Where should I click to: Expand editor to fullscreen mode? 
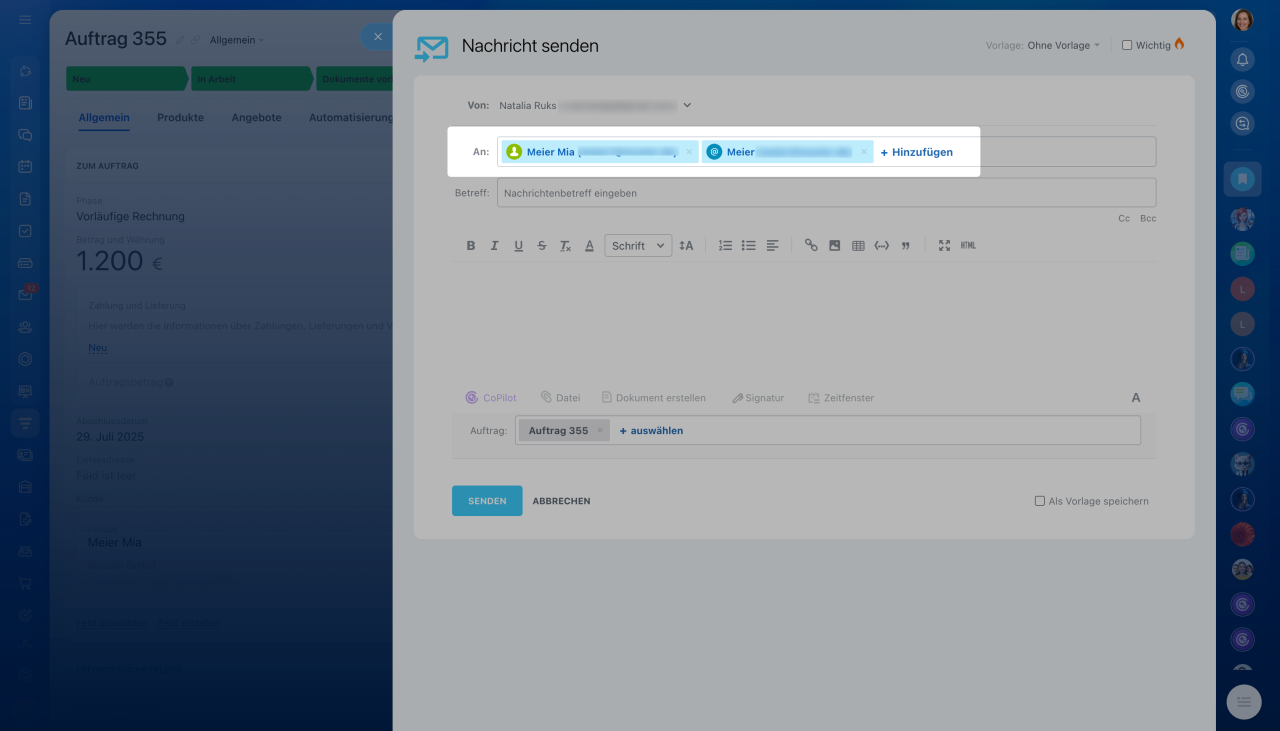[x=944, y=246]
